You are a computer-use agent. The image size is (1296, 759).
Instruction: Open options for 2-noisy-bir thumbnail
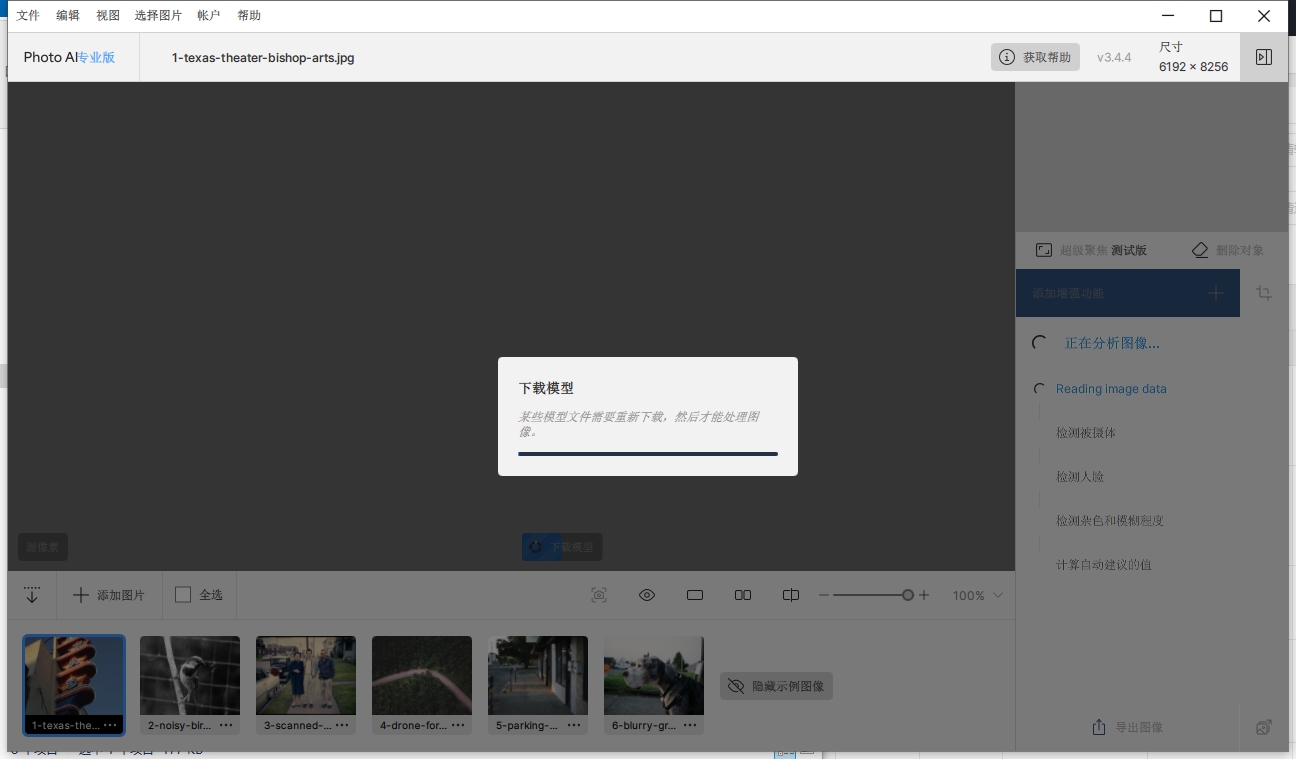(226, 725)
